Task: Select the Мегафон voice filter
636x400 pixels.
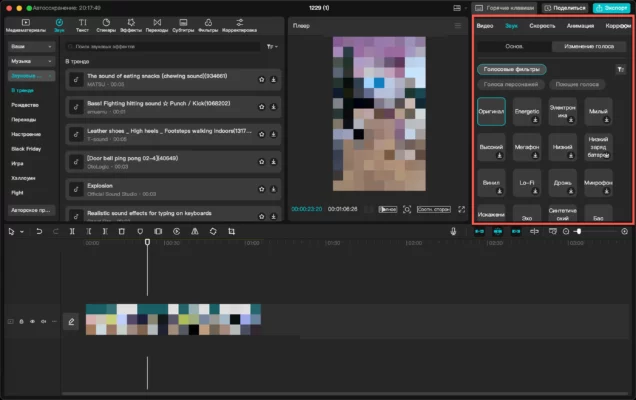Action: 527,147
